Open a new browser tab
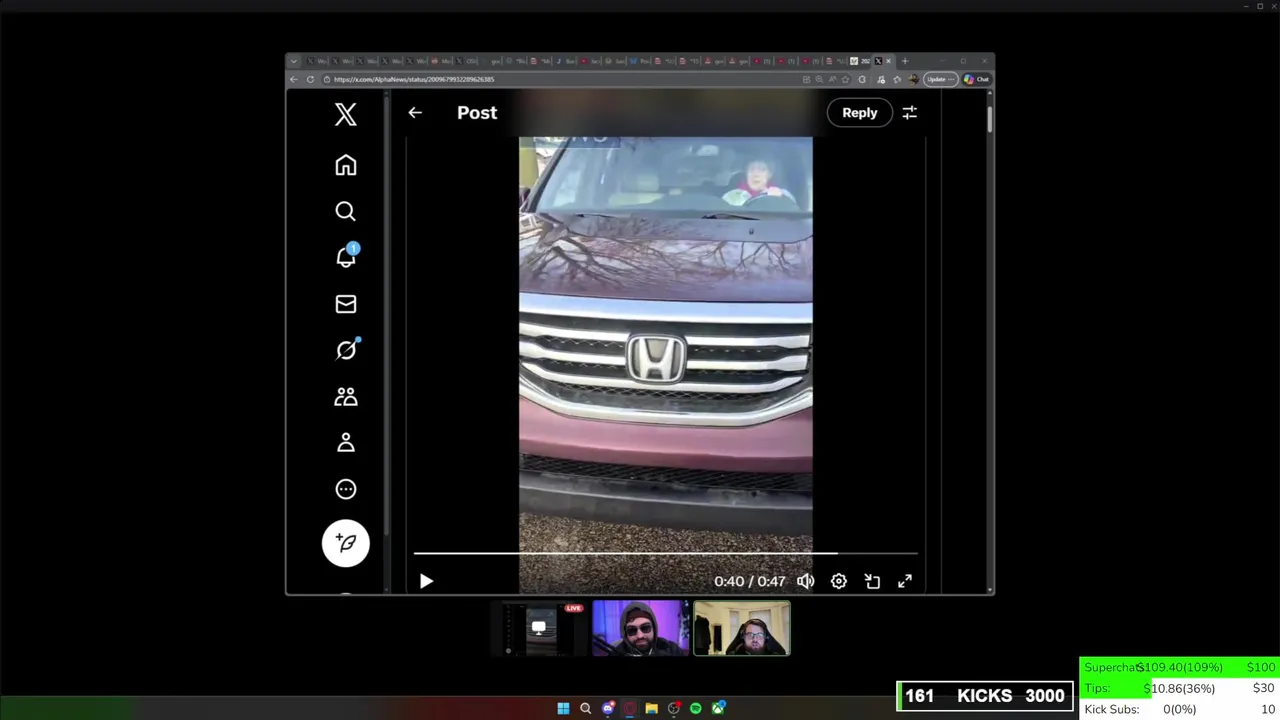The width and height of the screenshot is (1280, 720). (x=905, y=61)
